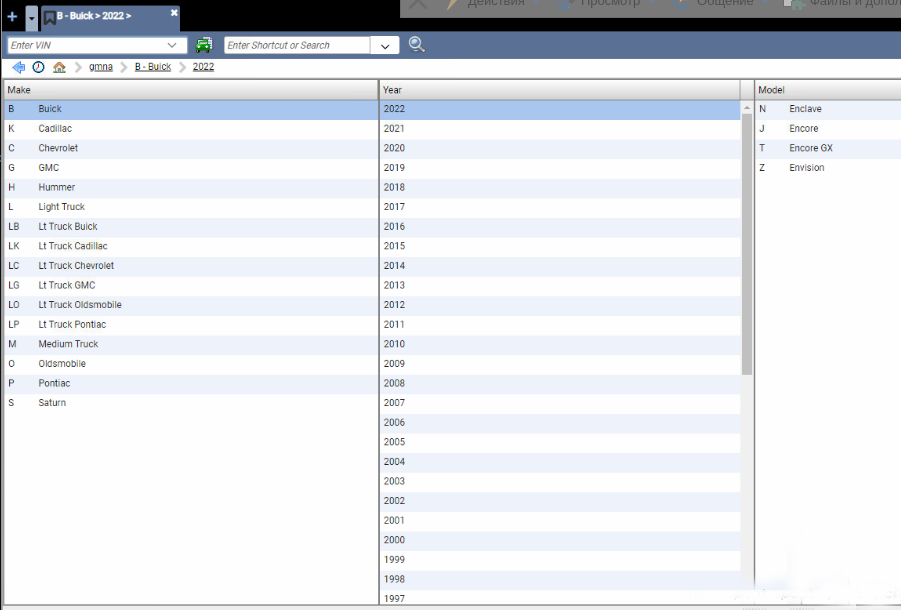This screenshot has width=901, height=610.
Task: Go back using the blue arrow
Action: click(x=18, y=67)
